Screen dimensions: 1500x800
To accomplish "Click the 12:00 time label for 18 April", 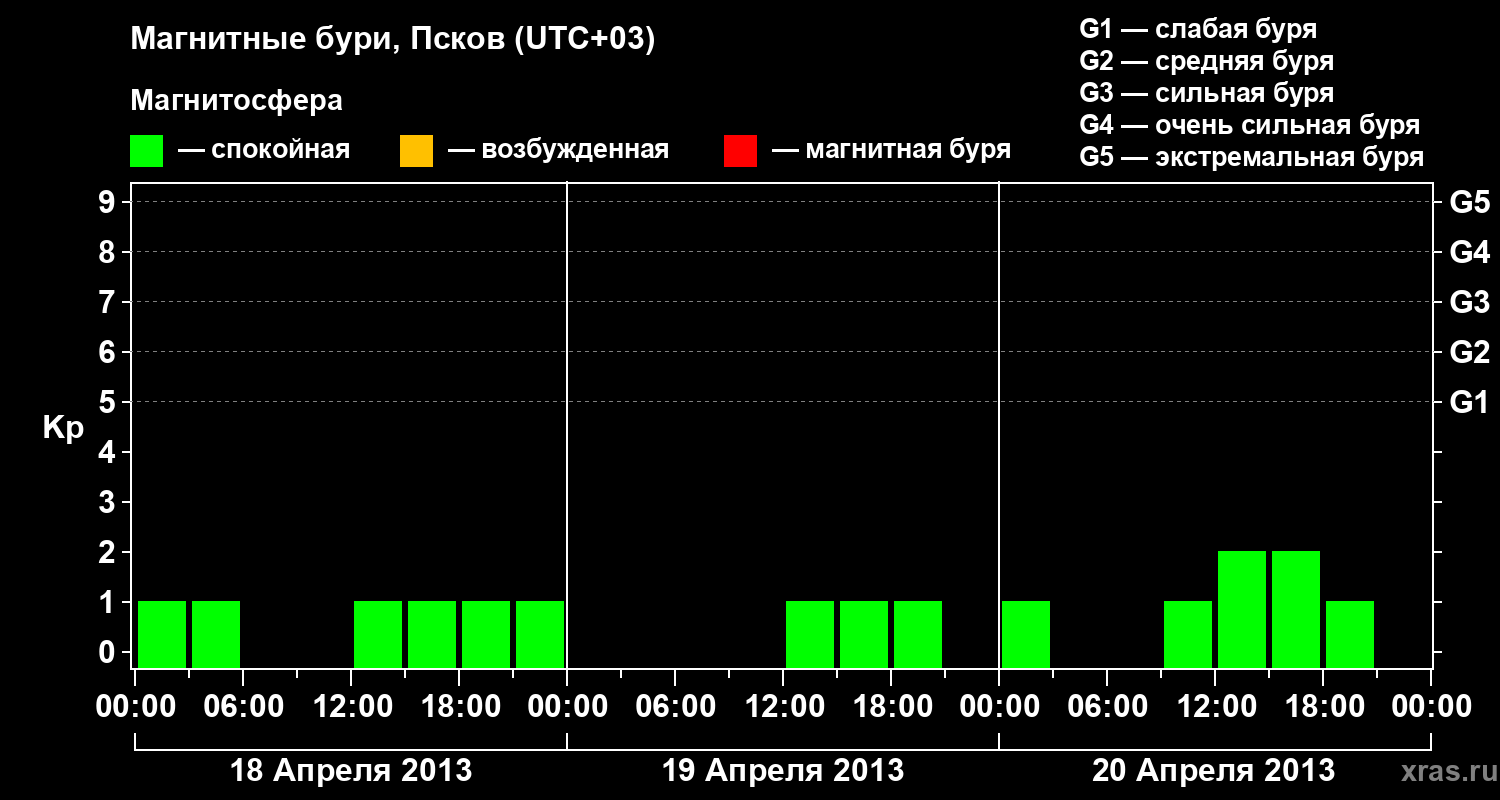I will tap(351, 706).
